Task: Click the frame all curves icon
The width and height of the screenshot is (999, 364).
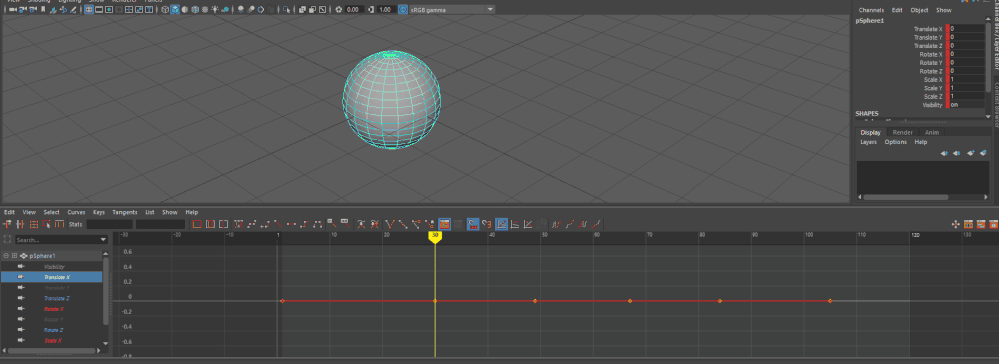Action: 197,224
